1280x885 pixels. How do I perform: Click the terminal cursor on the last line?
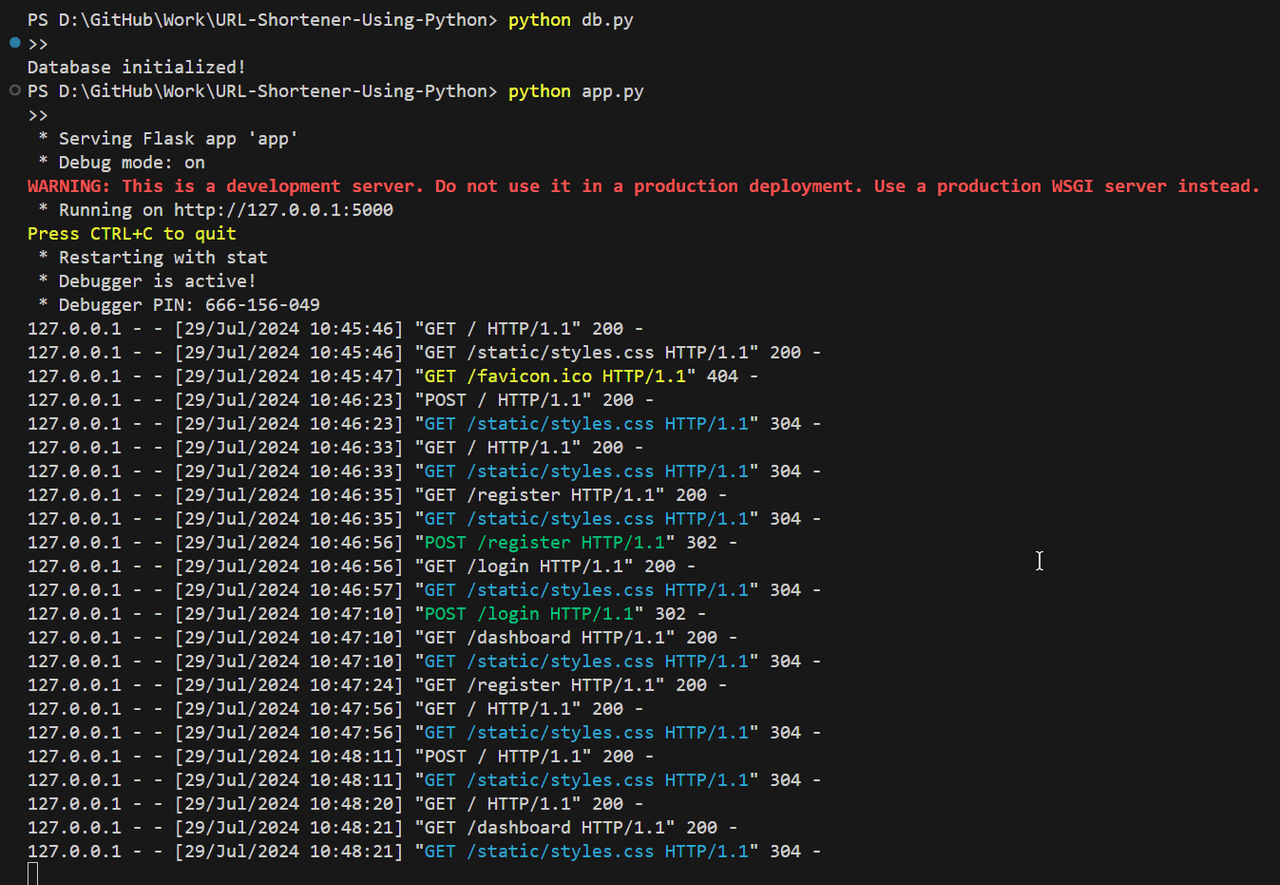(32, 874)
